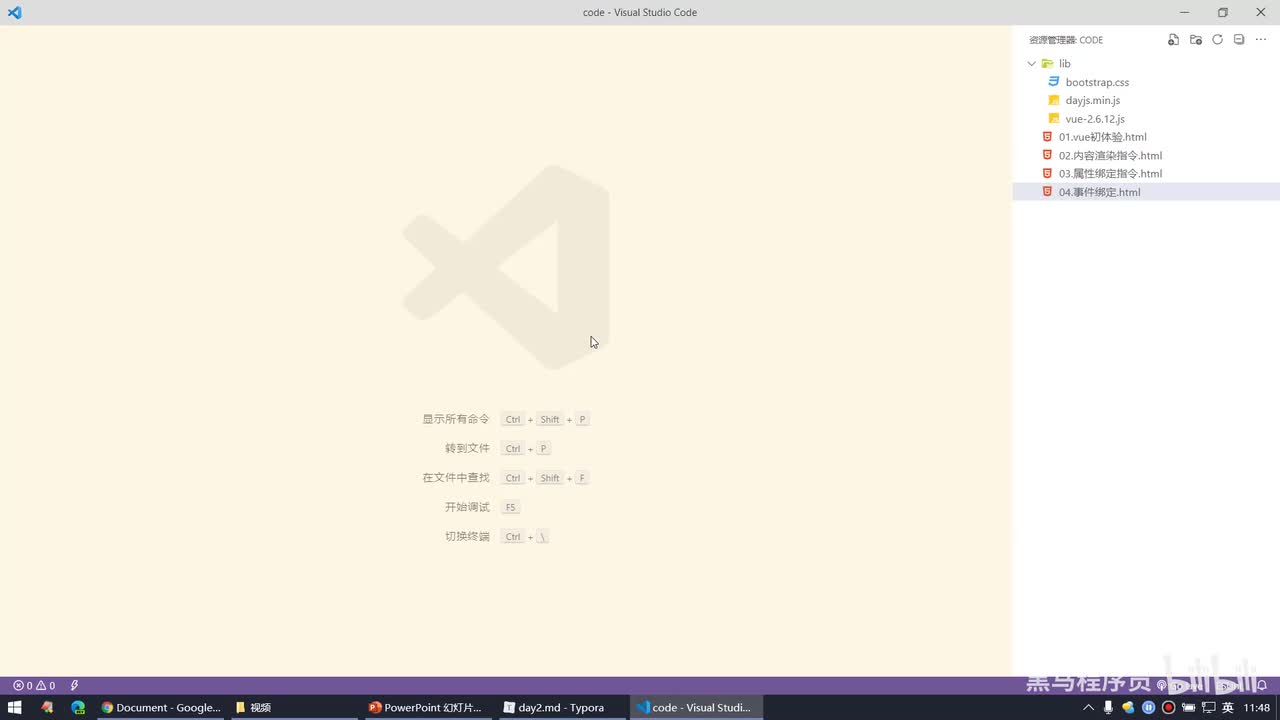
Task: Collapse the lib folder chevron
Action: click(1031, 63)
